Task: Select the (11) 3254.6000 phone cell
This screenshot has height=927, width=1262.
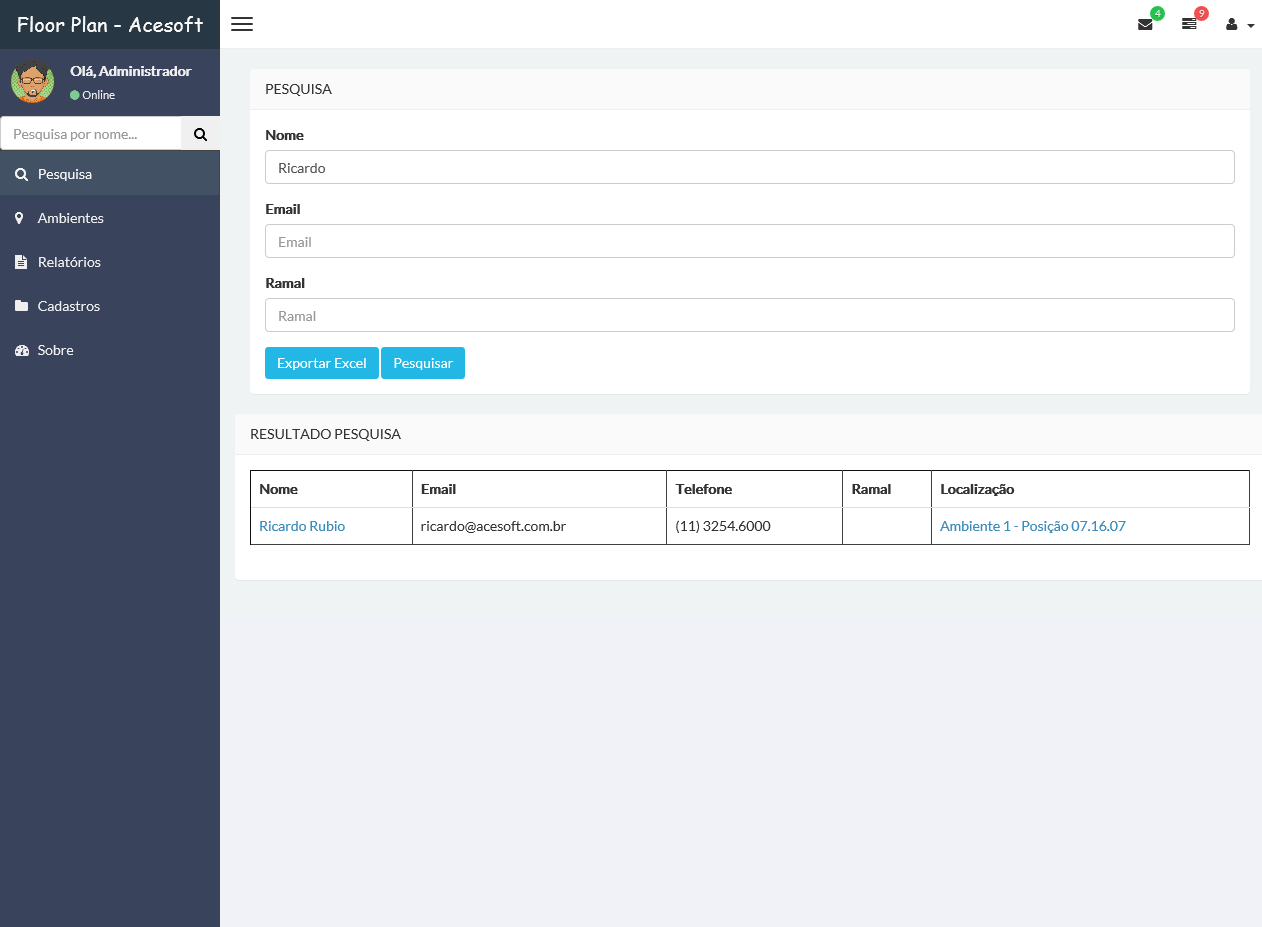Action: tap(754, 526)
